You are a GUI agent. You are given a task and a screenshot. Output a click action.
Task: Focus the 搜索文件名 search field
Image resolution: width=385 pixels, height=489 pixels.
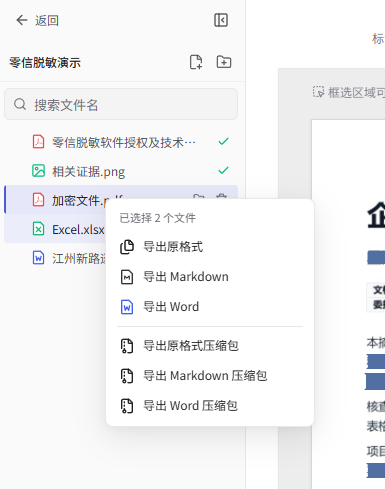coord(121,104)
